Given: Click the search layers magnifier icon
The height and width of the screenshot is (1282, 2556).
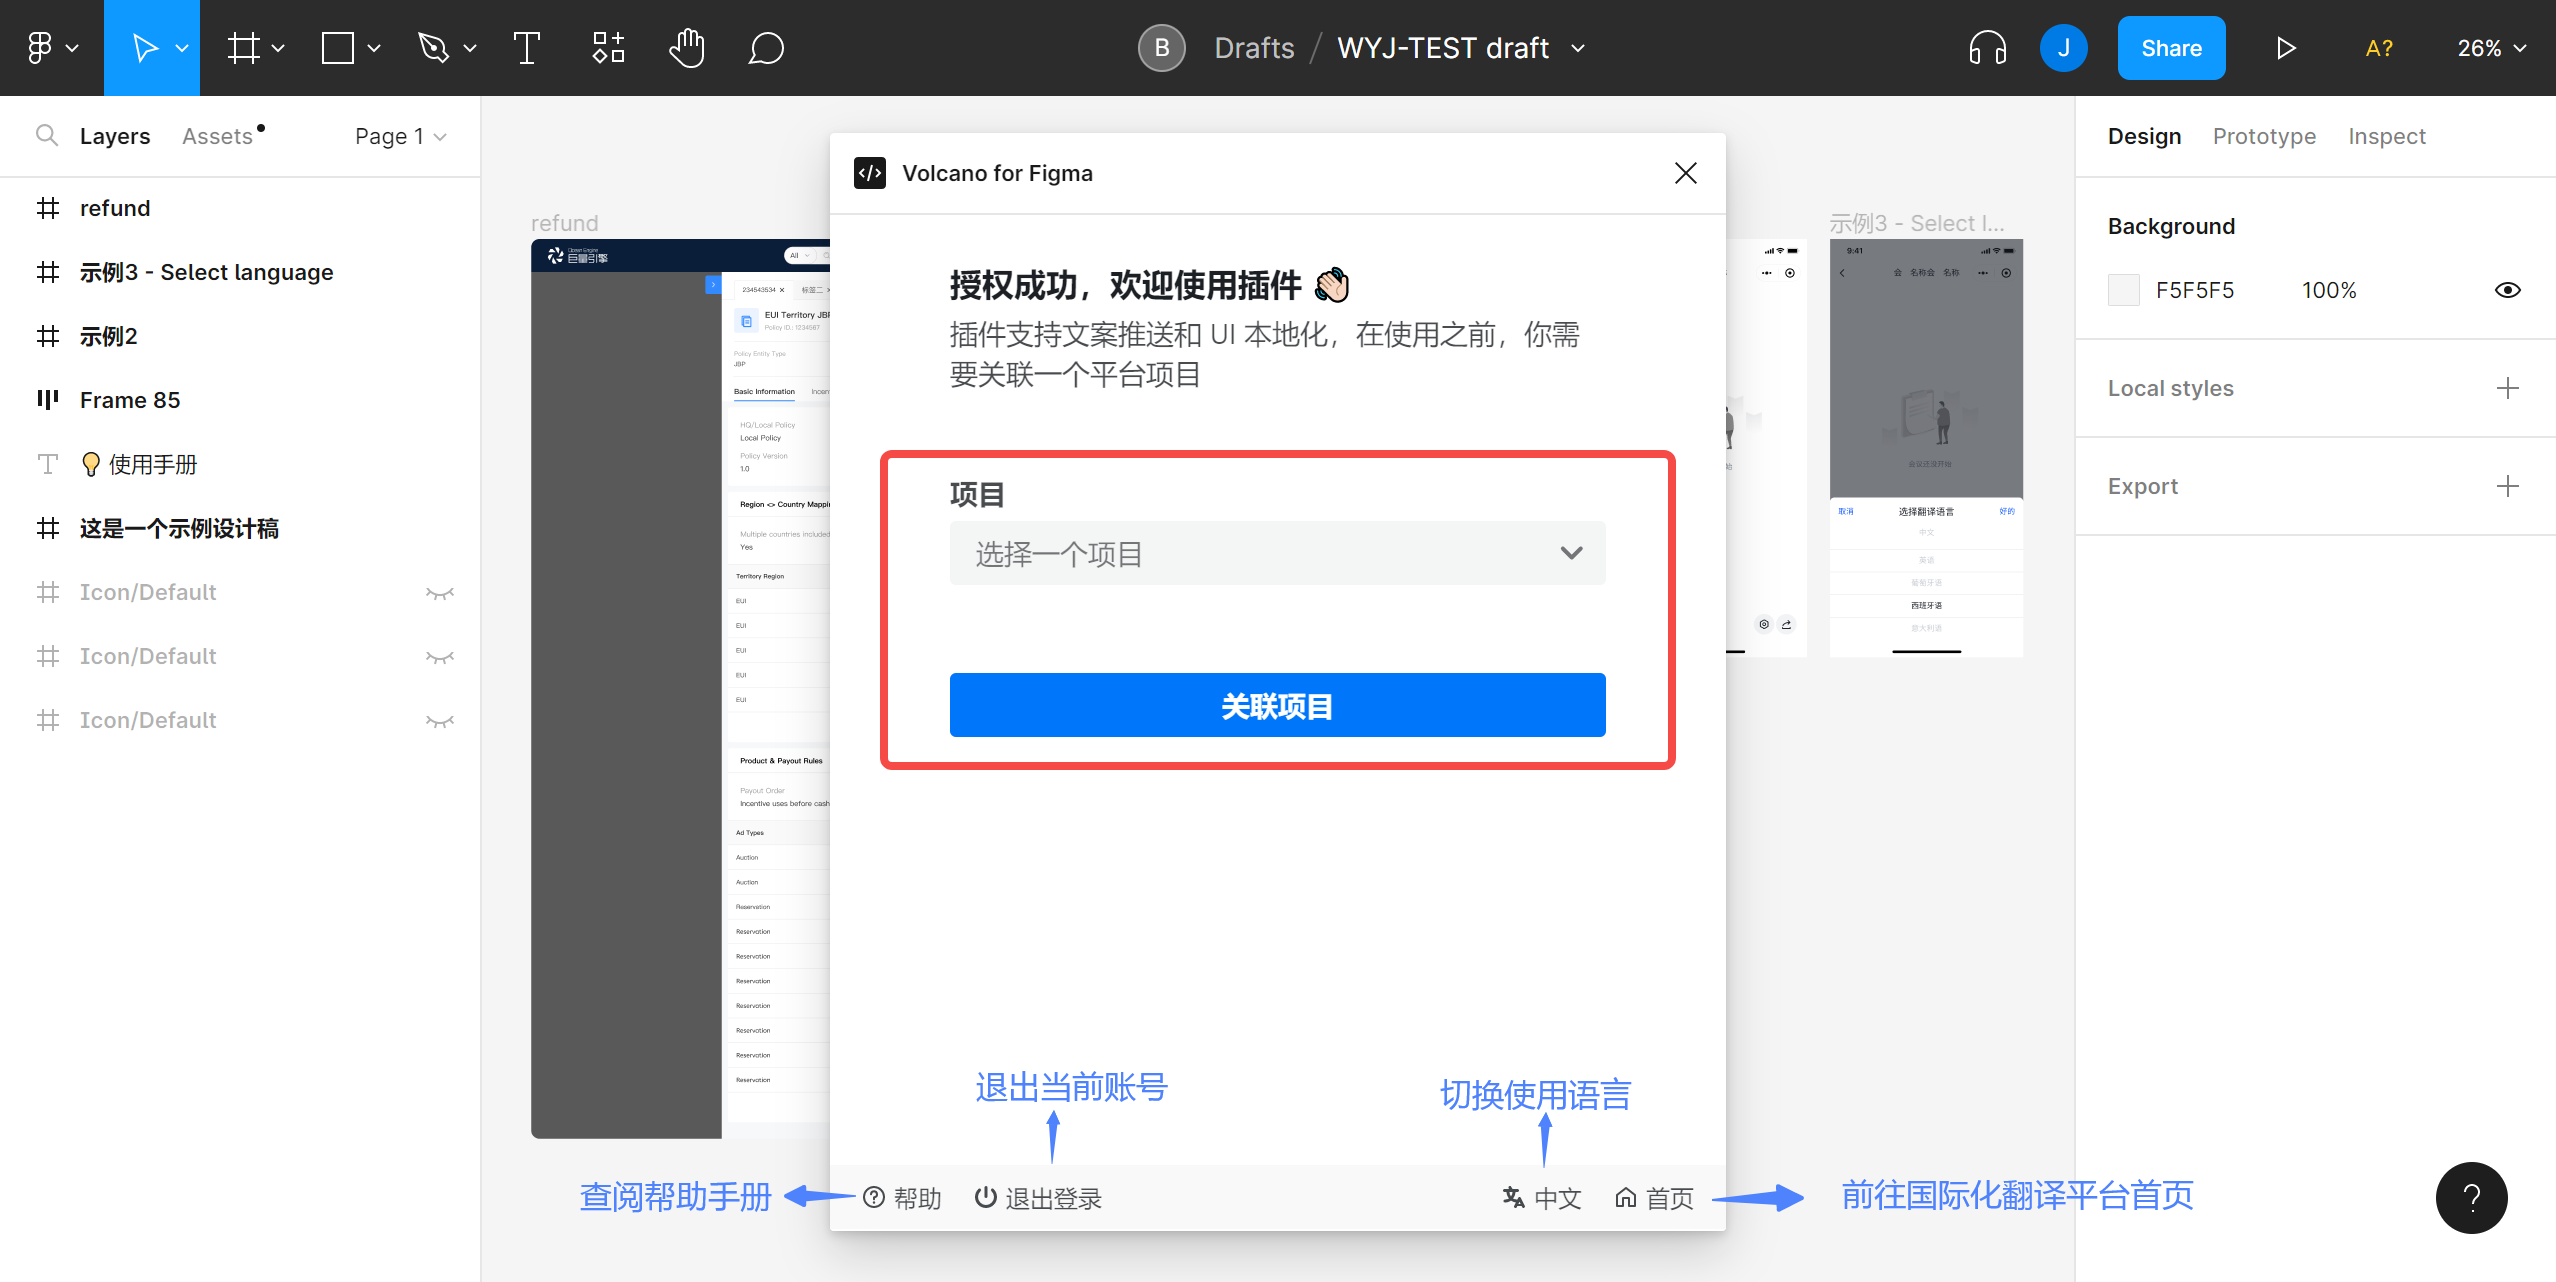Looking at the screenshot, I should [x=46, y=135].
